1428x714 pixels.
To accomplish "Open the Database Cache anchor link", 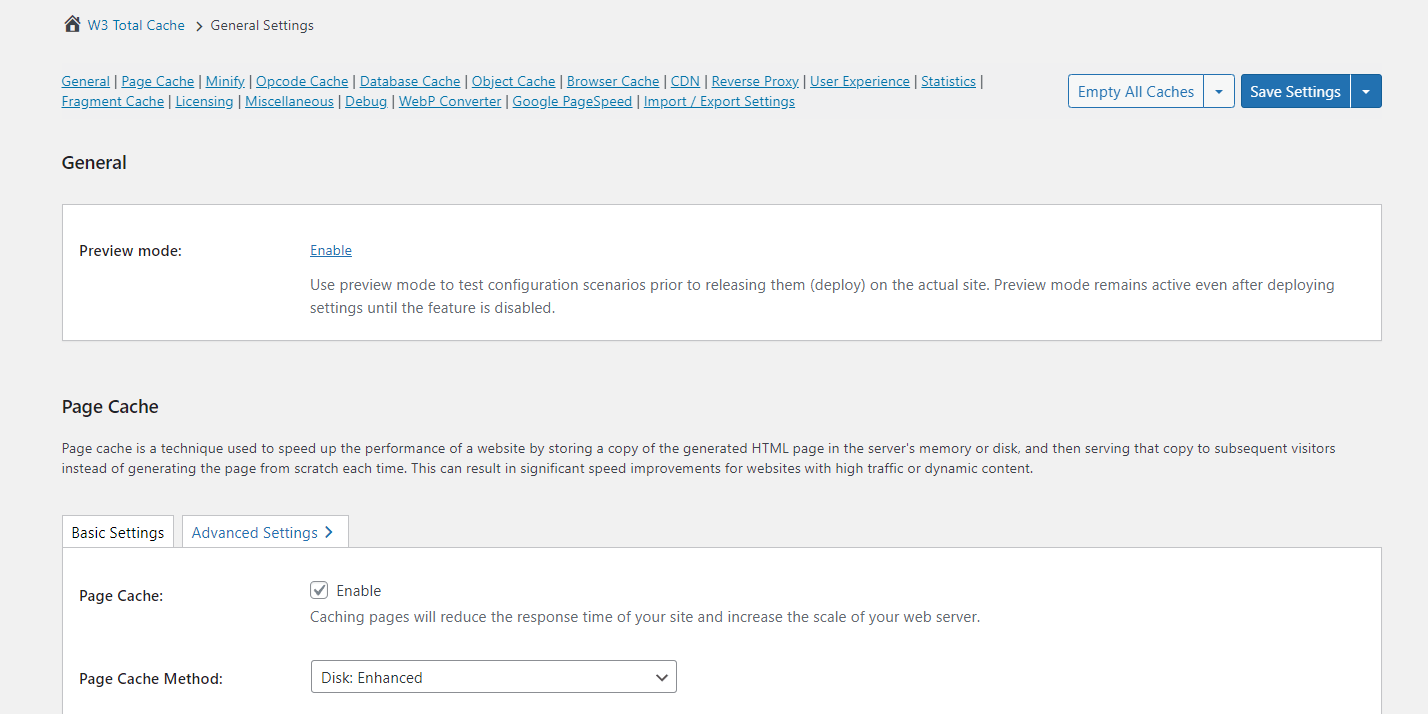I will coord(410,81).
